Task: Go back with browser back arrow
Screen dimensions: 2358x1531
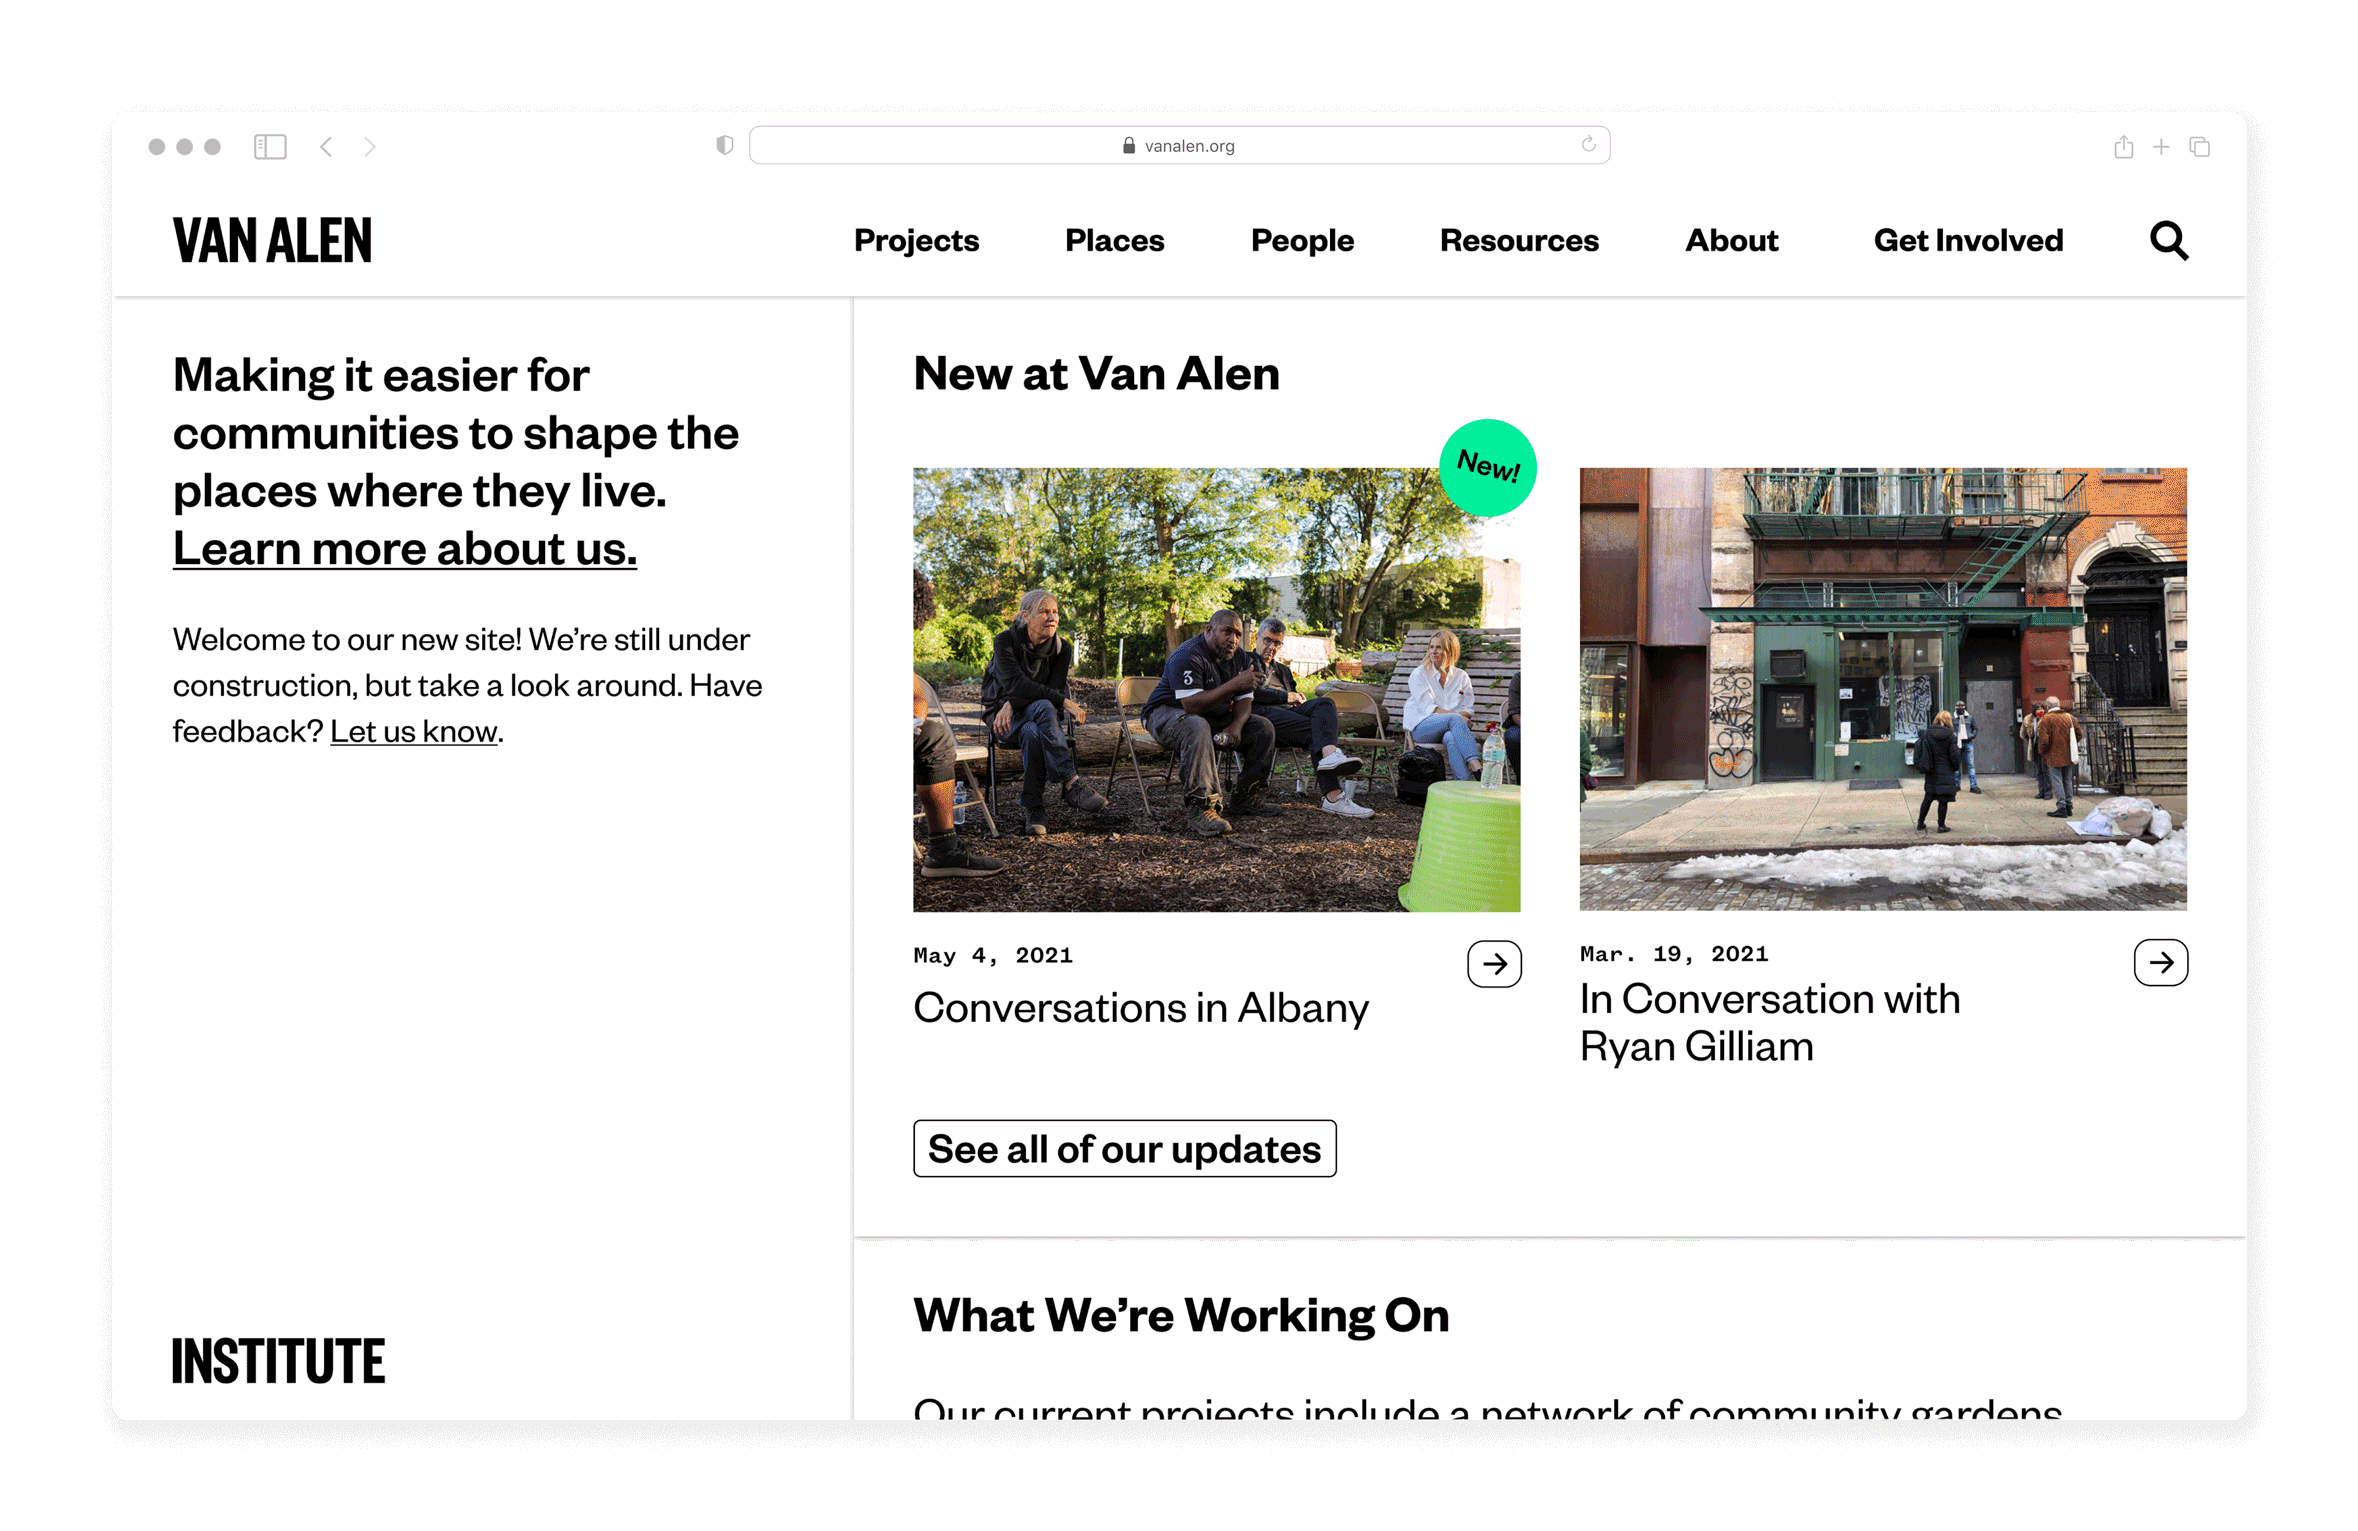Action: pyautogui.click(x=326, y=147)
